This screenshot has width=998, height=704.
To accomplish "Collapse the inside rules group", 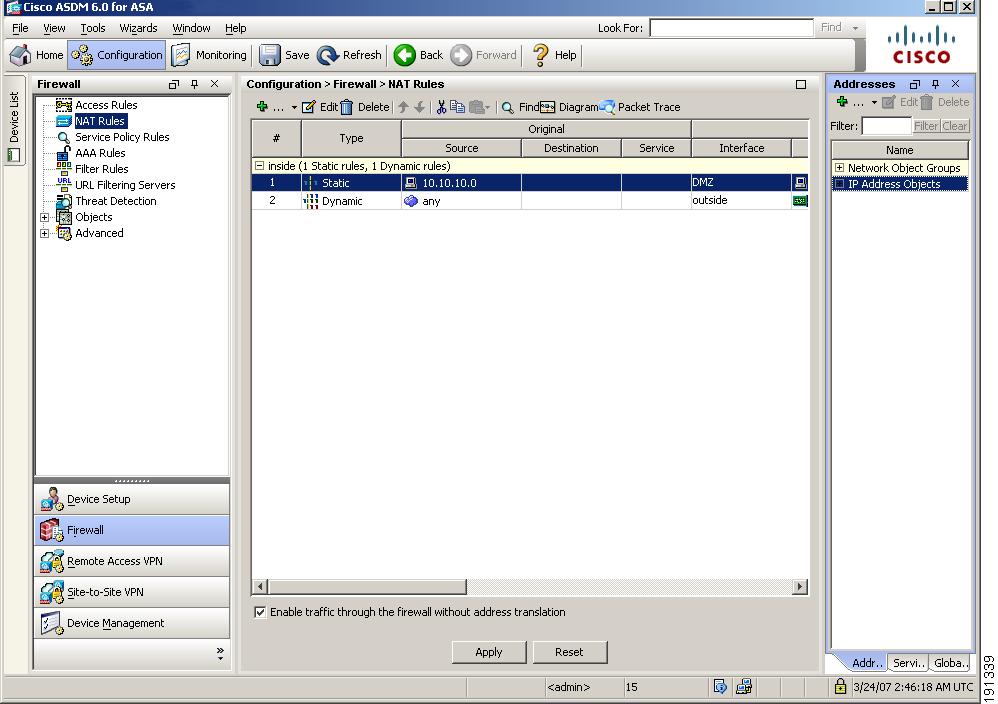I will [260, 166].
